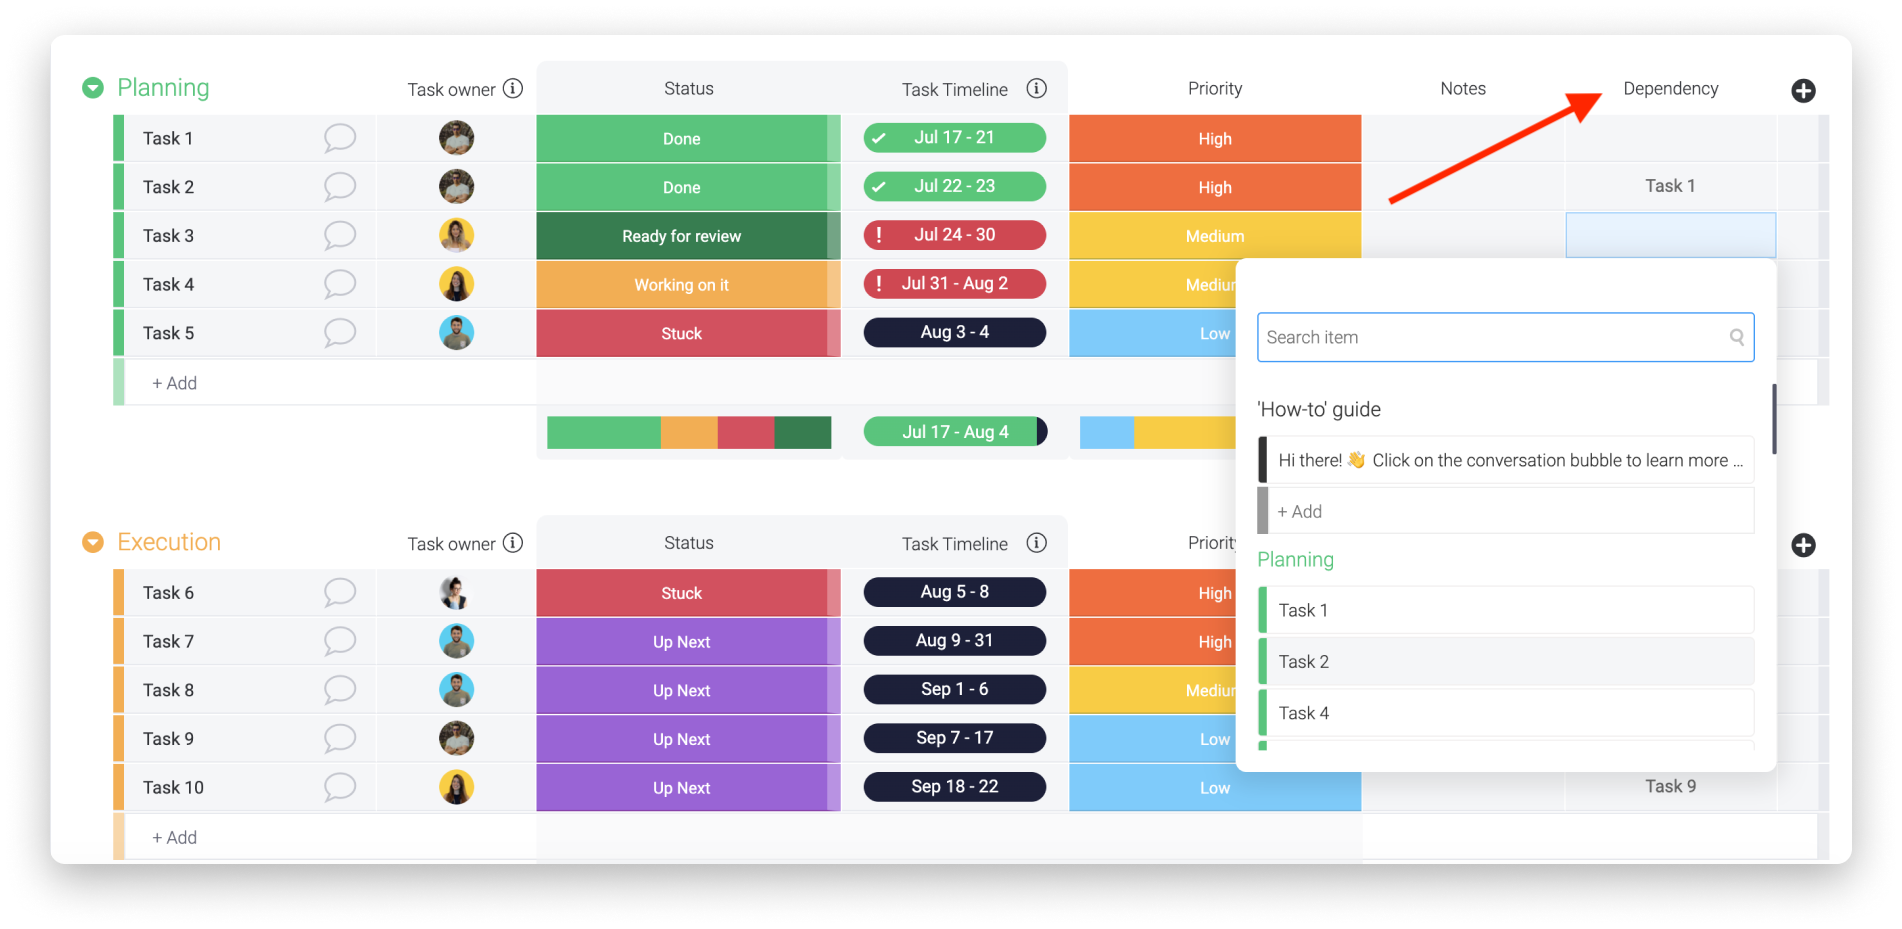
Task: Open Jul 24 - 30 timeline for Task 3
Action: point(955,235)
